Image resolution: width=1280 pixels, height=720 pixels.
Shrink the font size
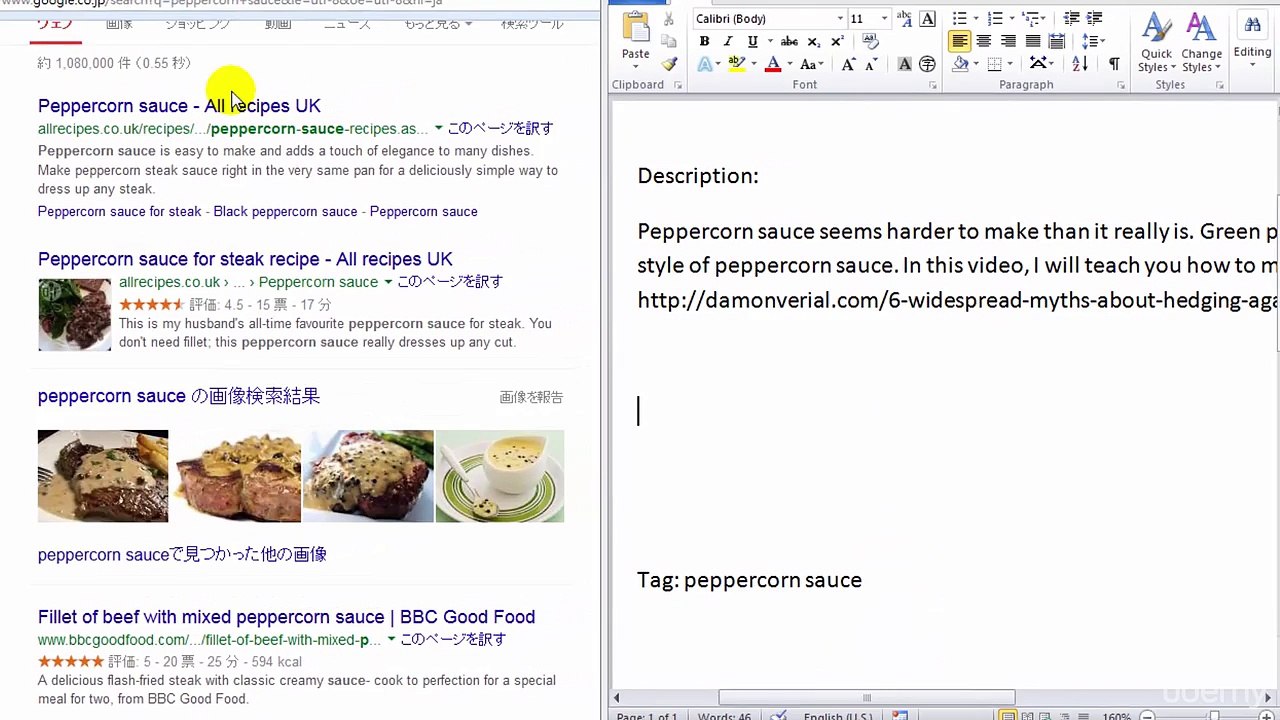pos(873,64)
